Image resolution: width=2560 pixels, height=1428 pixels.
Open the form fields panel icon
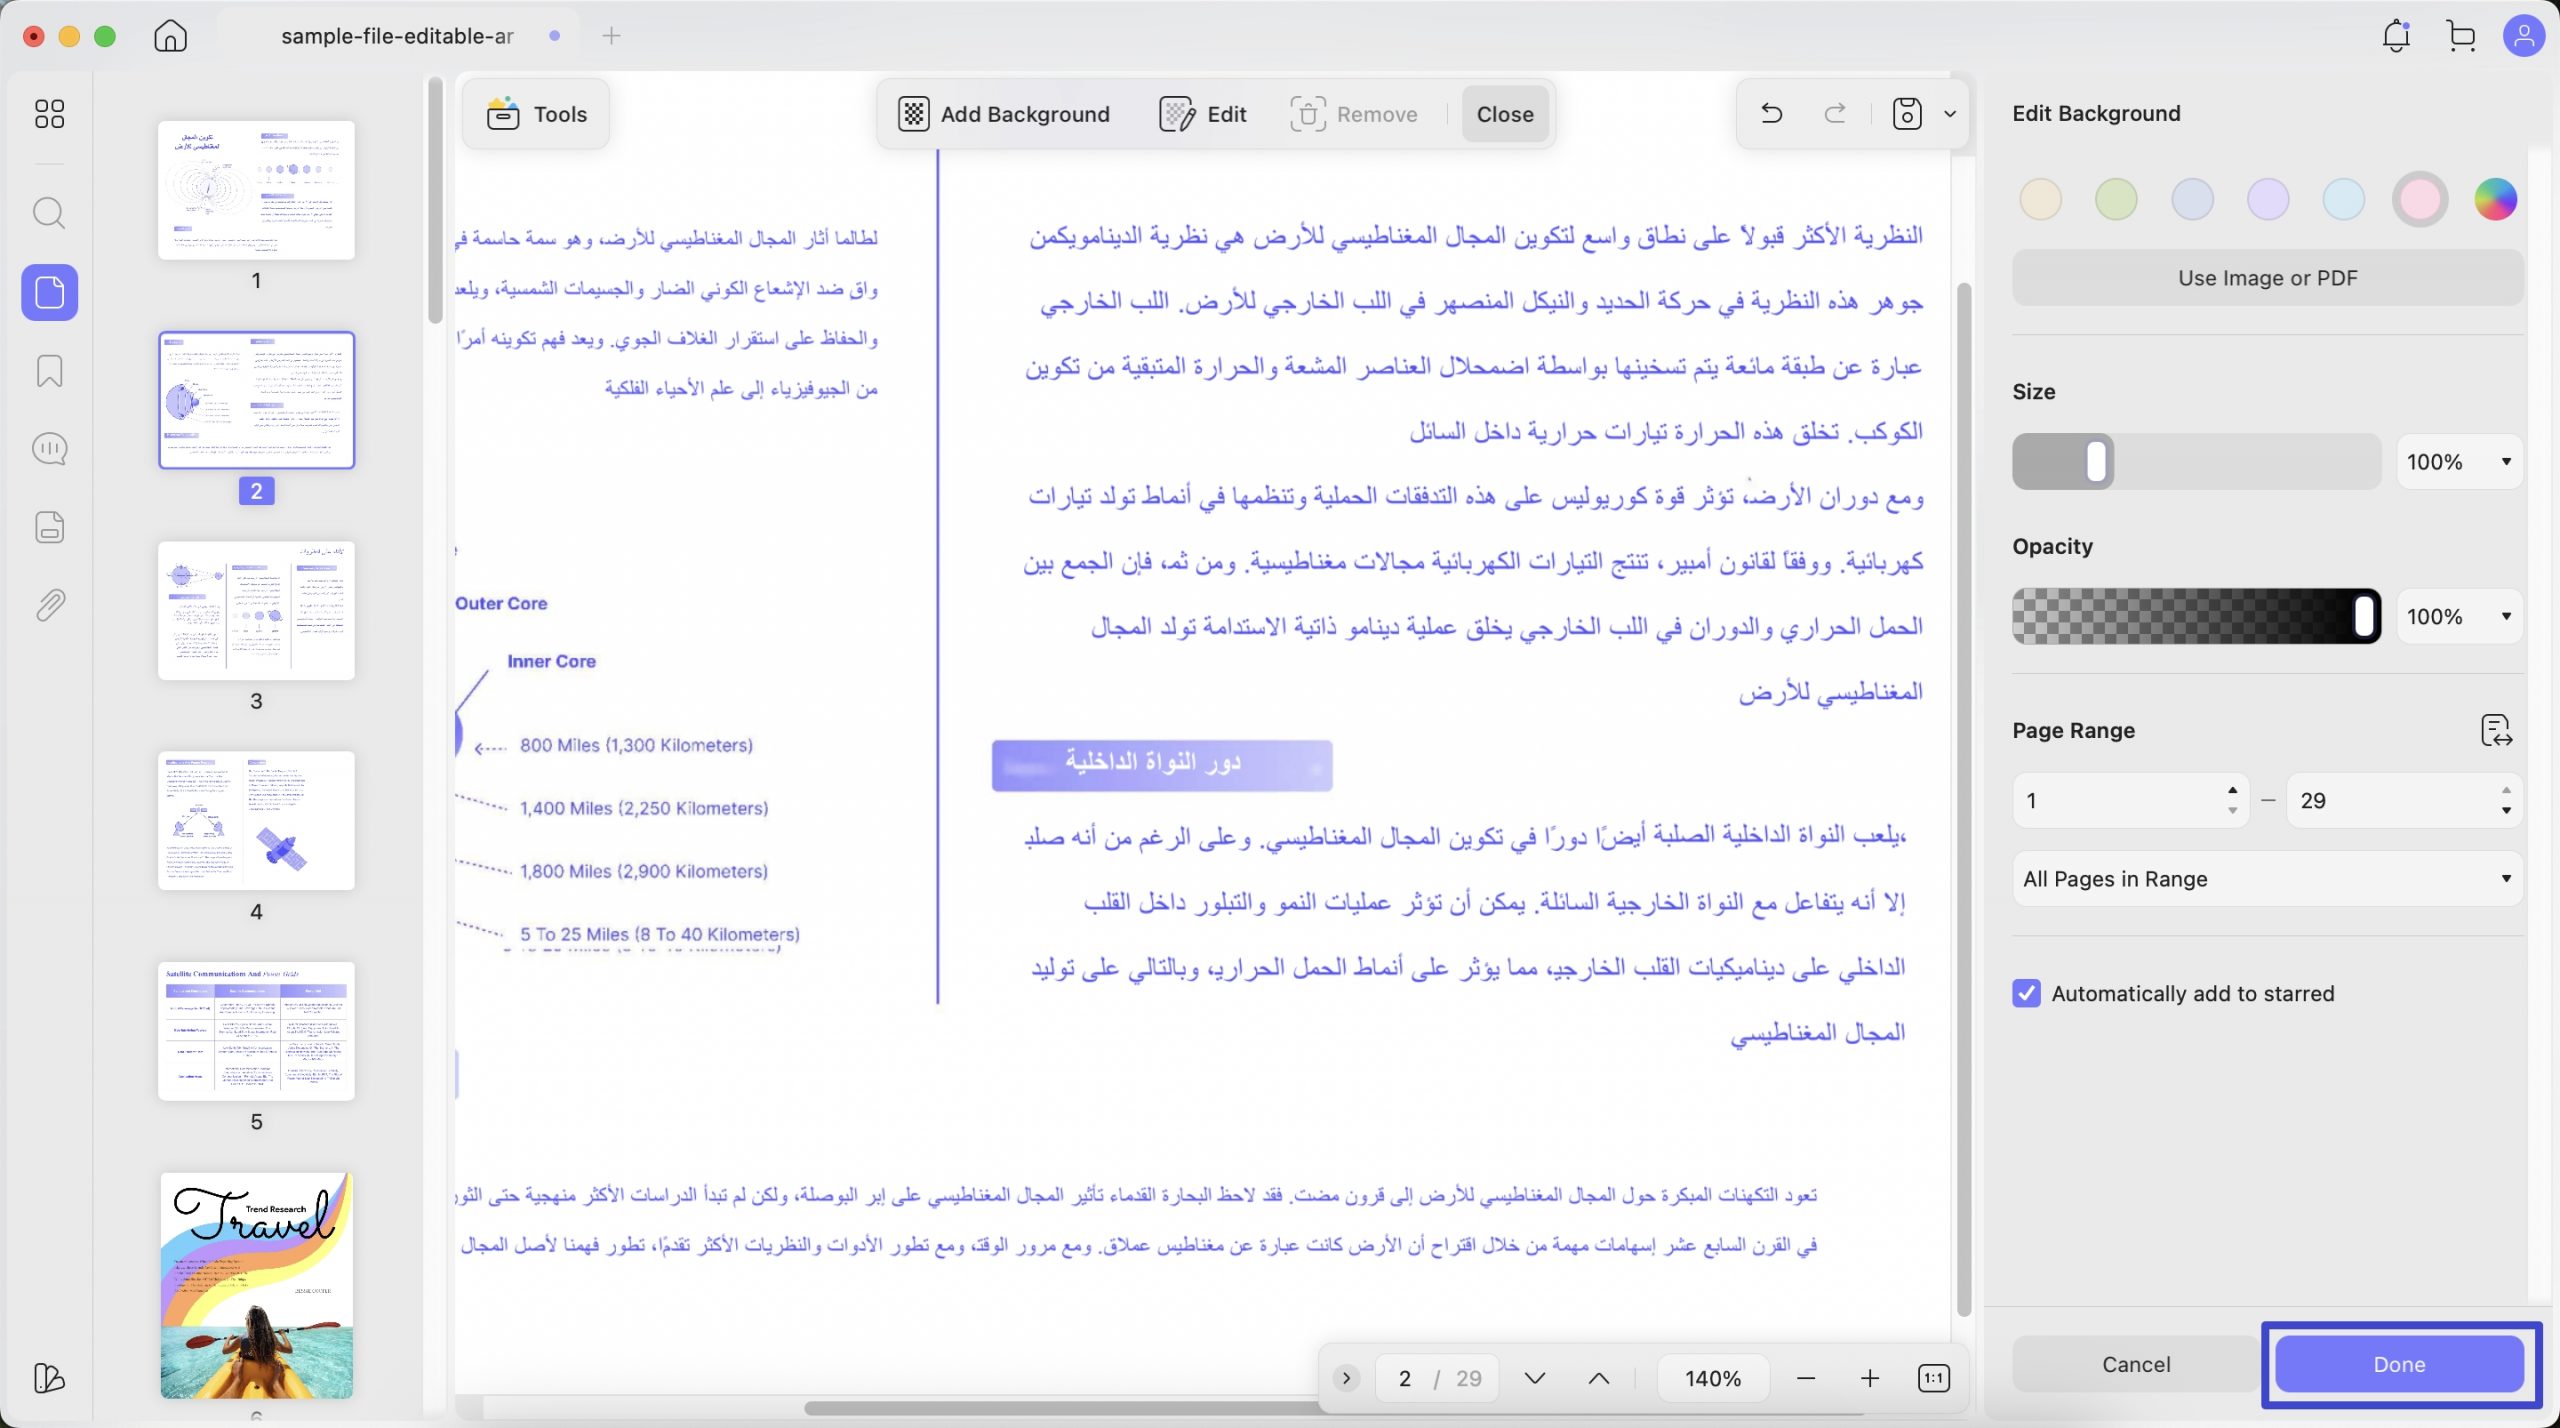(49, 527)
